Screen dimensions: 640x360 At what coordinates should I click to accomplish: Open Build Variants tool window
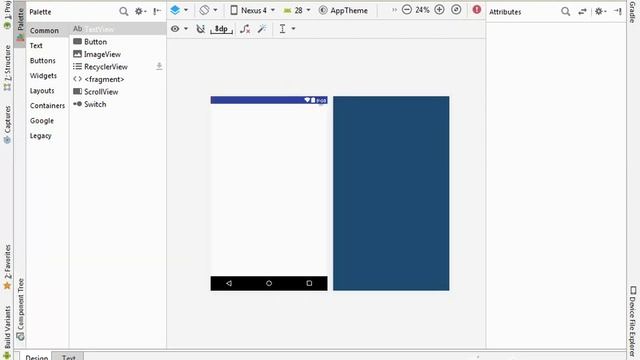(x=7, y=332)
